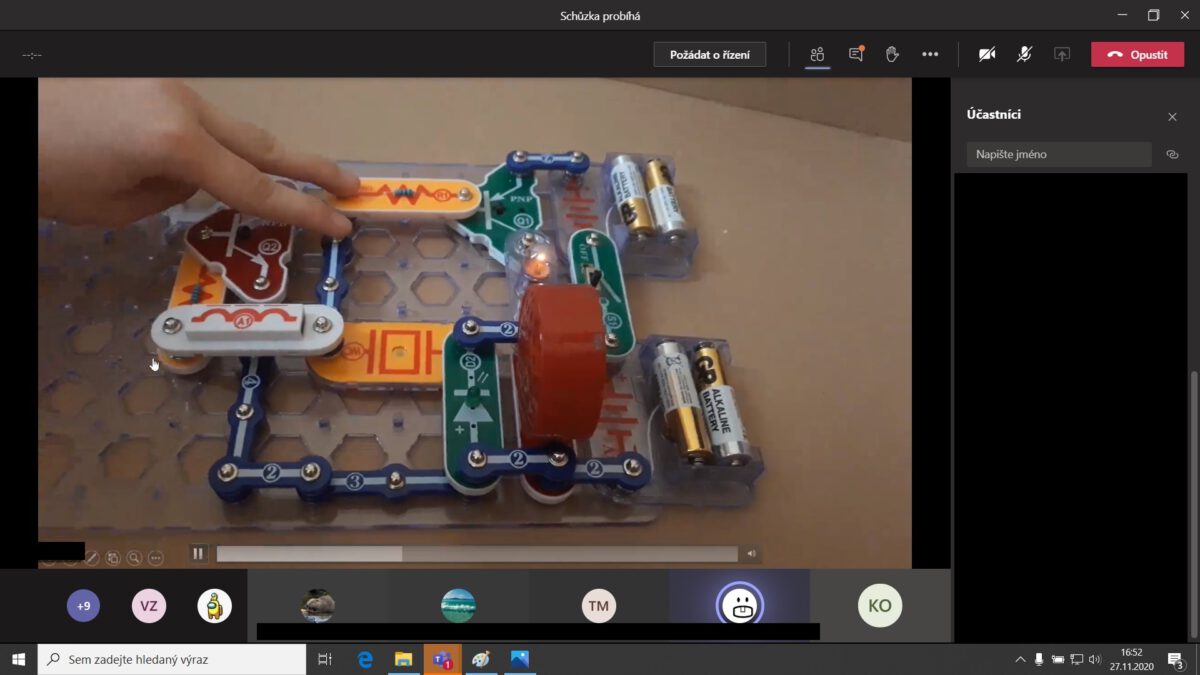Open Windows Task View
The width and height of the screenshot is (1200, 675).
pyautogui.click(x=325, y=659)
